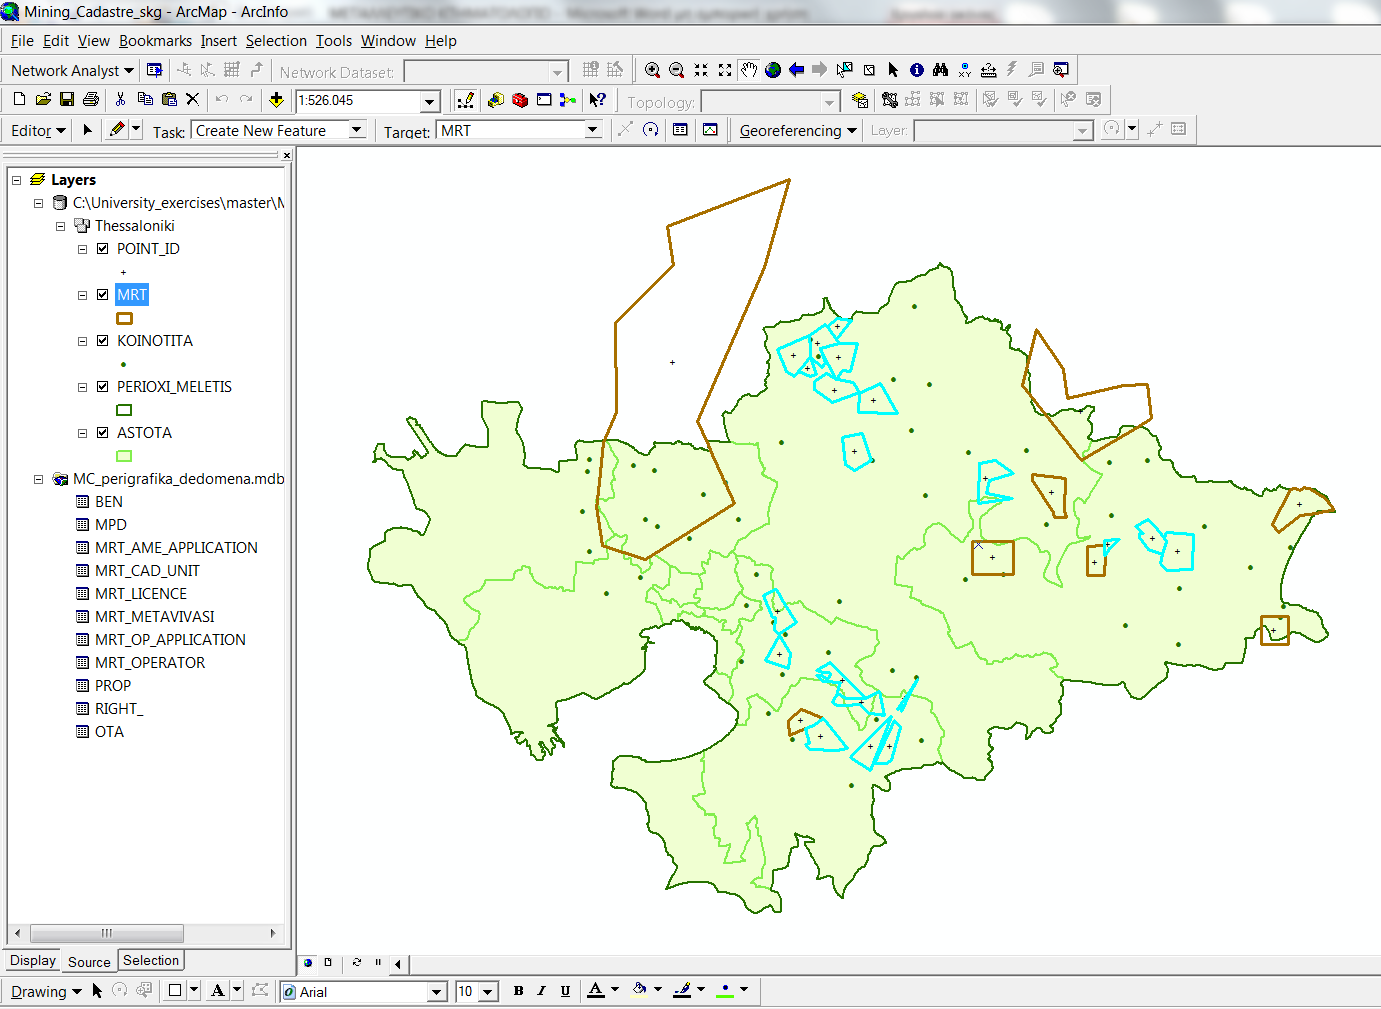Select the Zoom Out tool

pos(677,70)
